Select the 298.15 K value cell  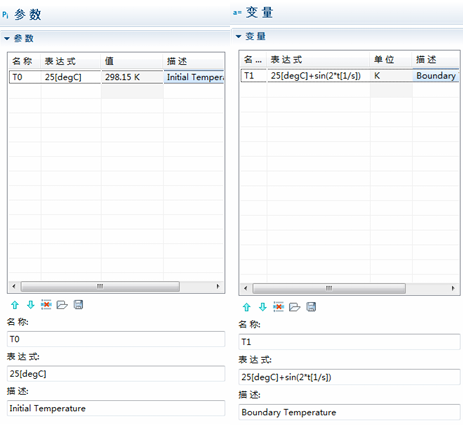click(x=132, y=77)
